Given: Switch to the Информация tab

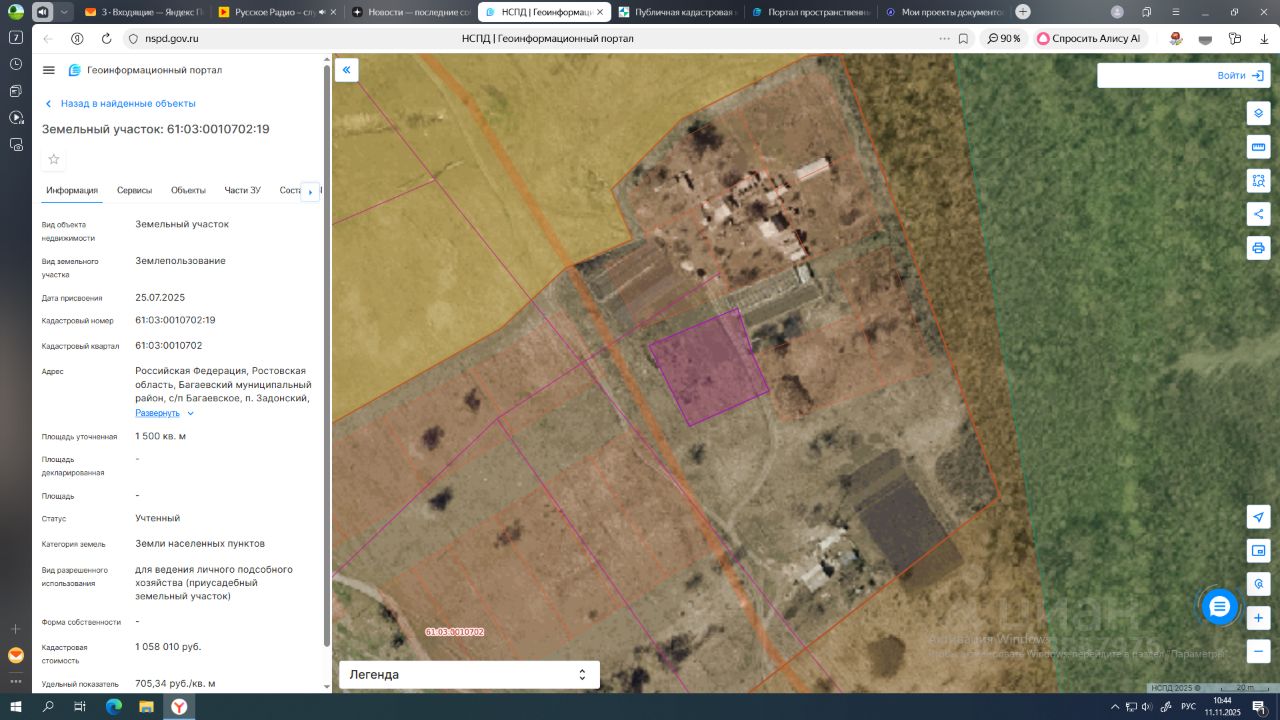Looking at the screenshot, I should coord(72,190).
